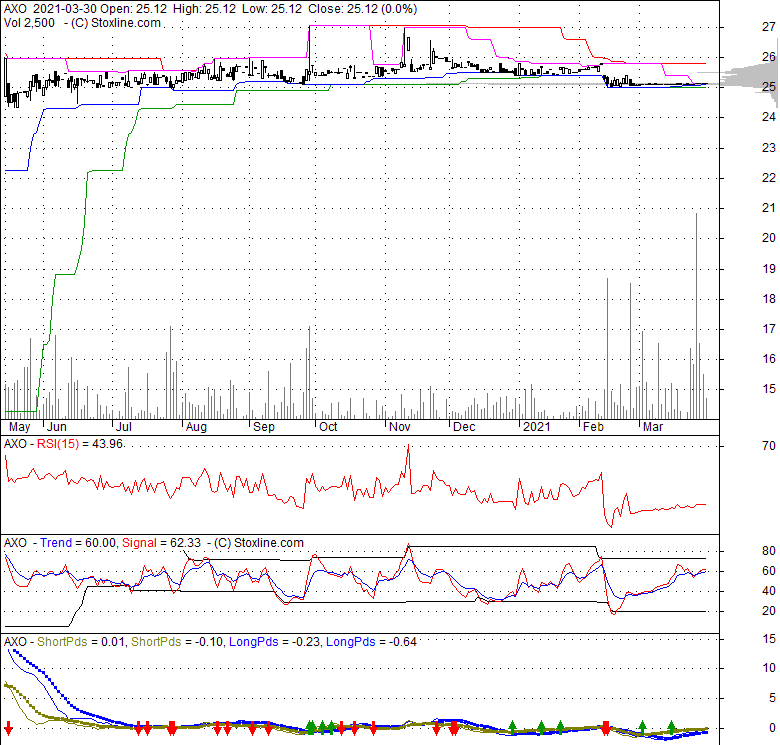Screen dimensions: 780x745
Task: Click the Oct label on the time axis
Action: click(328, 427)
